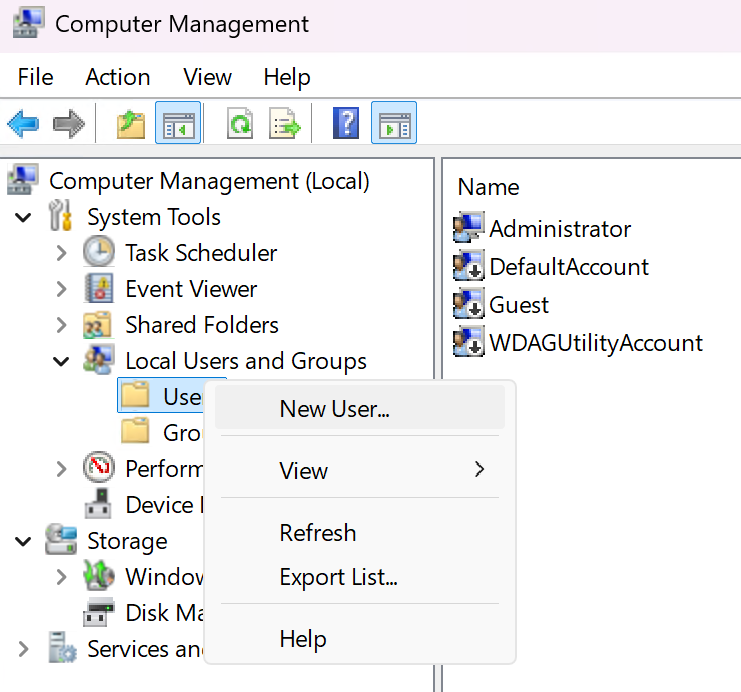Click the Name column header
The height and width of the screenshot is (692, 741).
(x=489, y=187)
